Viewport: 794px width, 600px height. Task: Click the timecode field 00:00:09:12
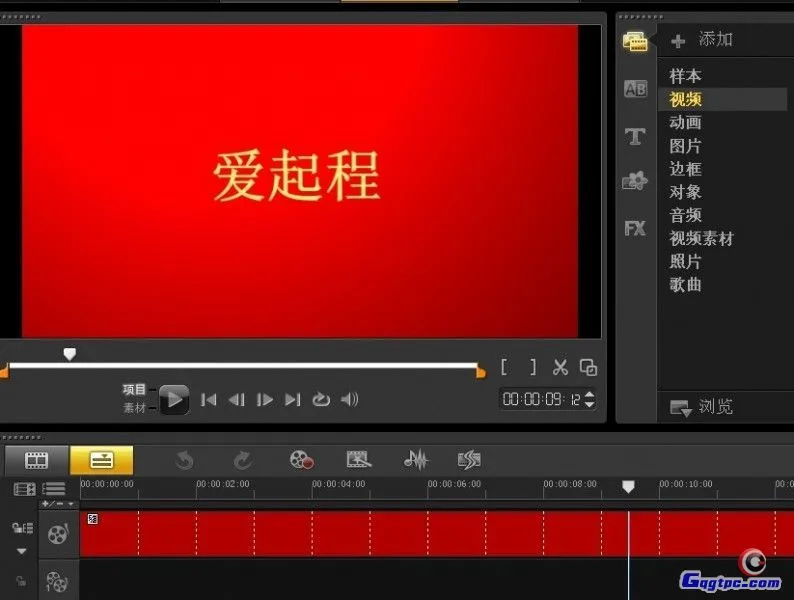(541, 399)
